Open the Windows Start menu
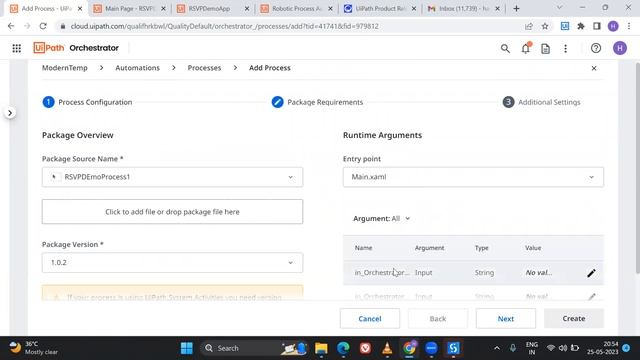Viewport: 640px width, 360px height. pyautogui.click(x=187, y=348)
